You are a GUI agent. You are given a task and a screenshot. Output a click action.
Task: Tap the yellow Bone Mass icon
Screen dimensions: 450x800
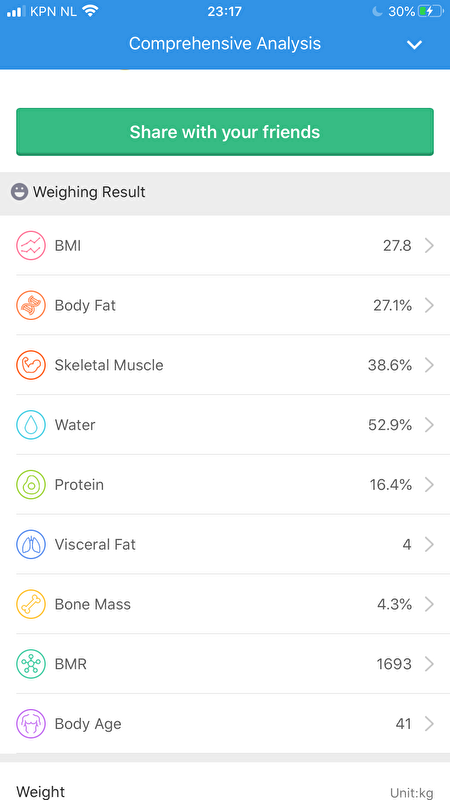(31, 604)
